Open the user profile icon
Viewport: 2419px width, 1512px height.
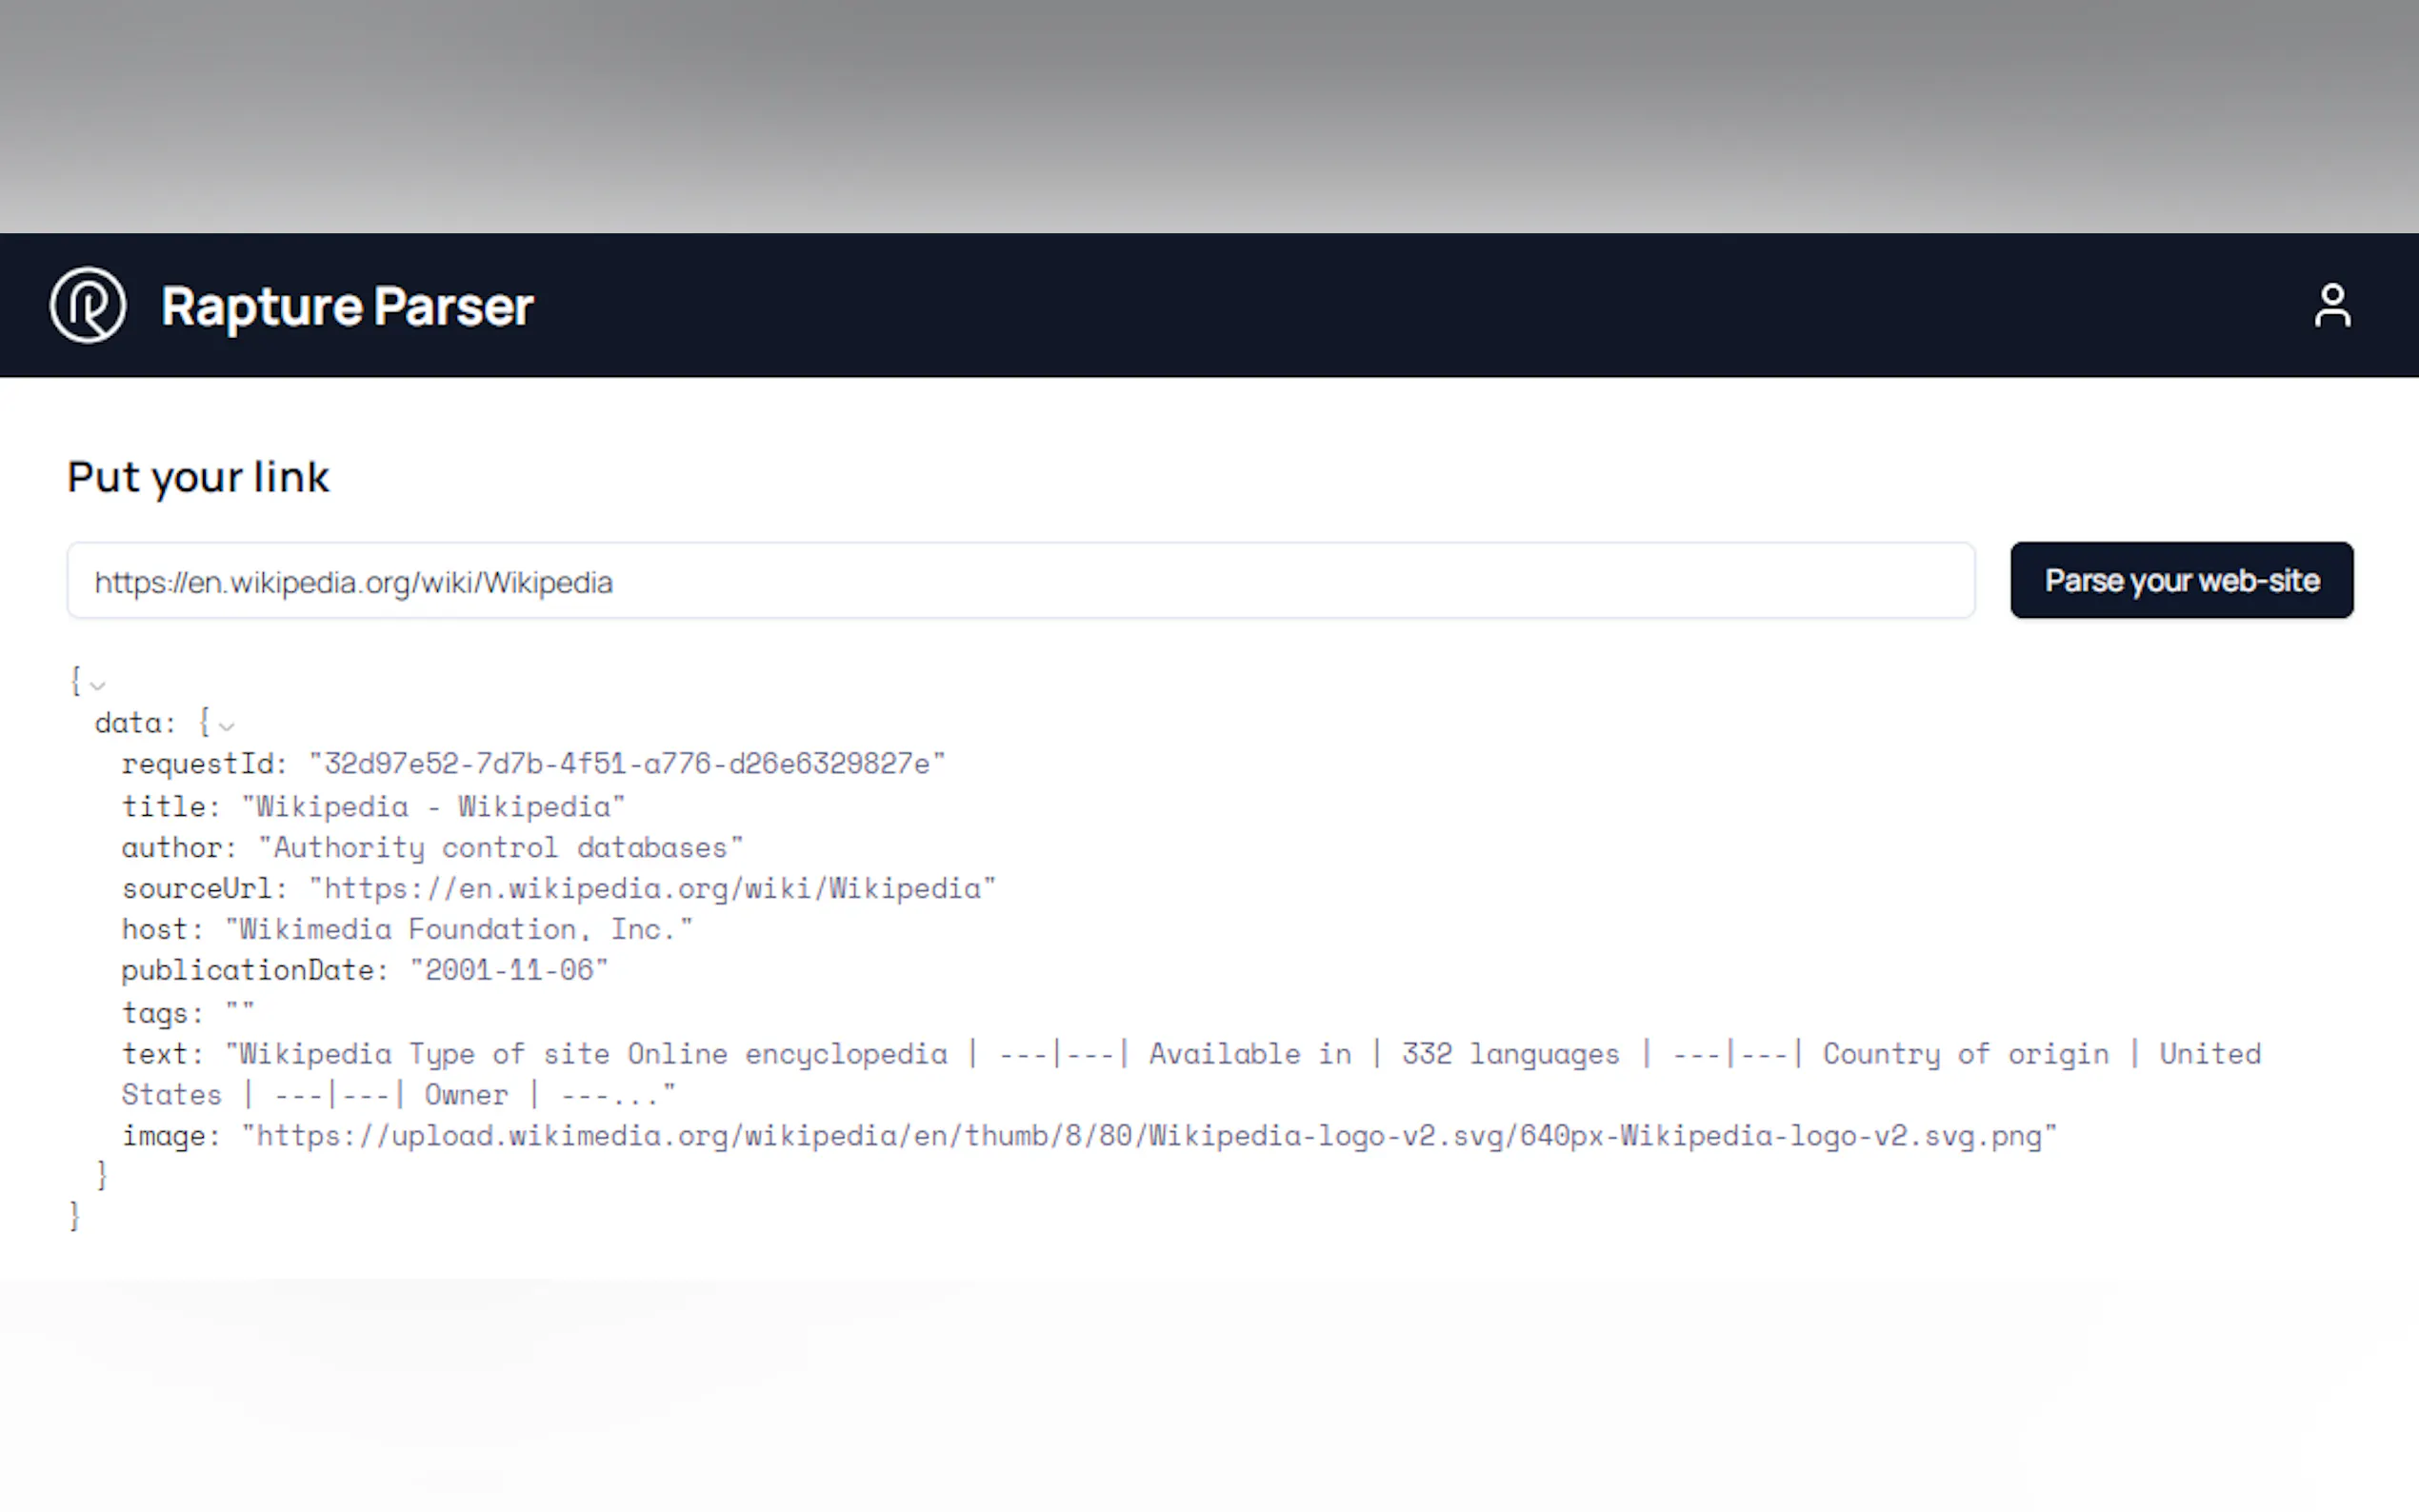click(2332, 305)
